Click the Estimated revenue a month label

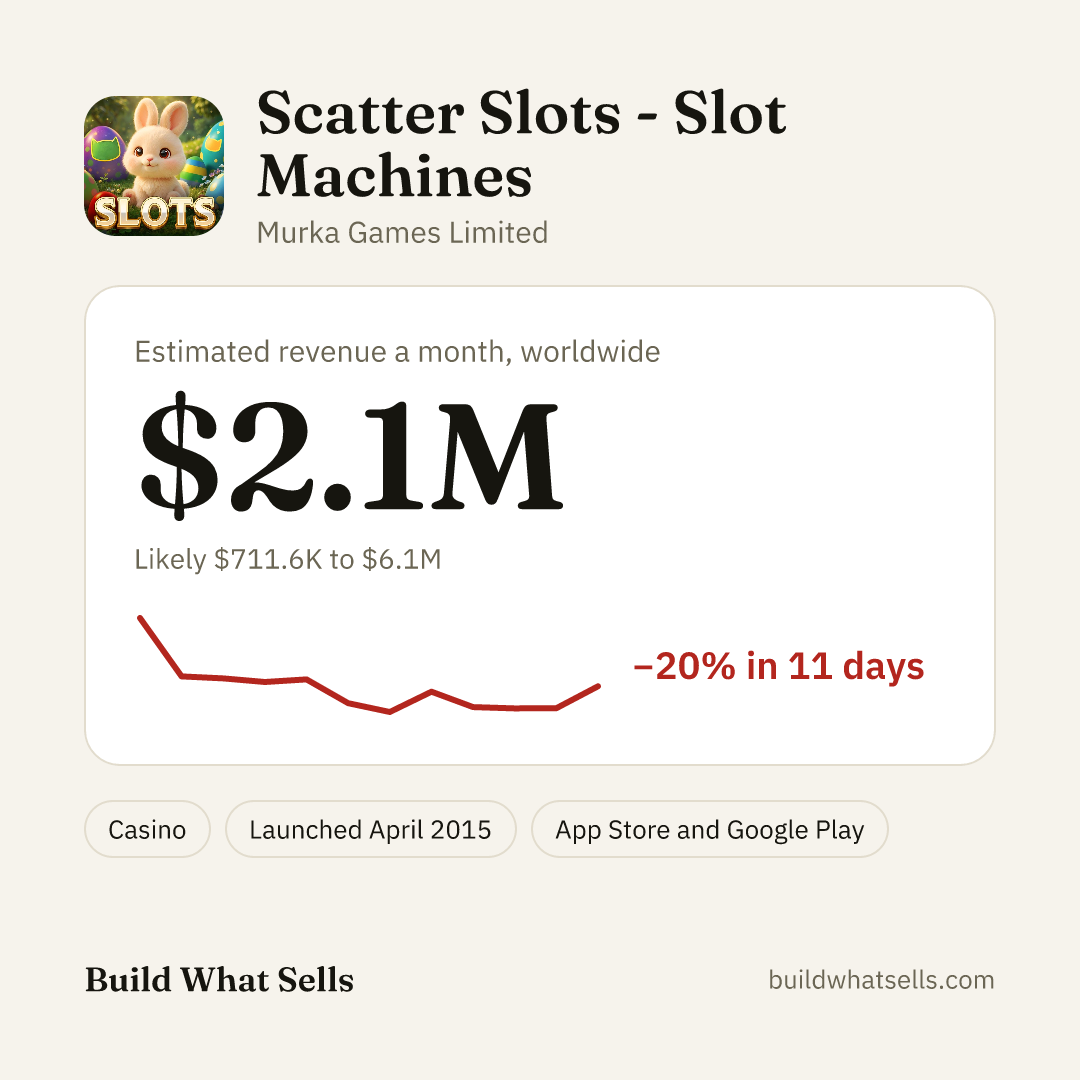[x=397, y=352]
